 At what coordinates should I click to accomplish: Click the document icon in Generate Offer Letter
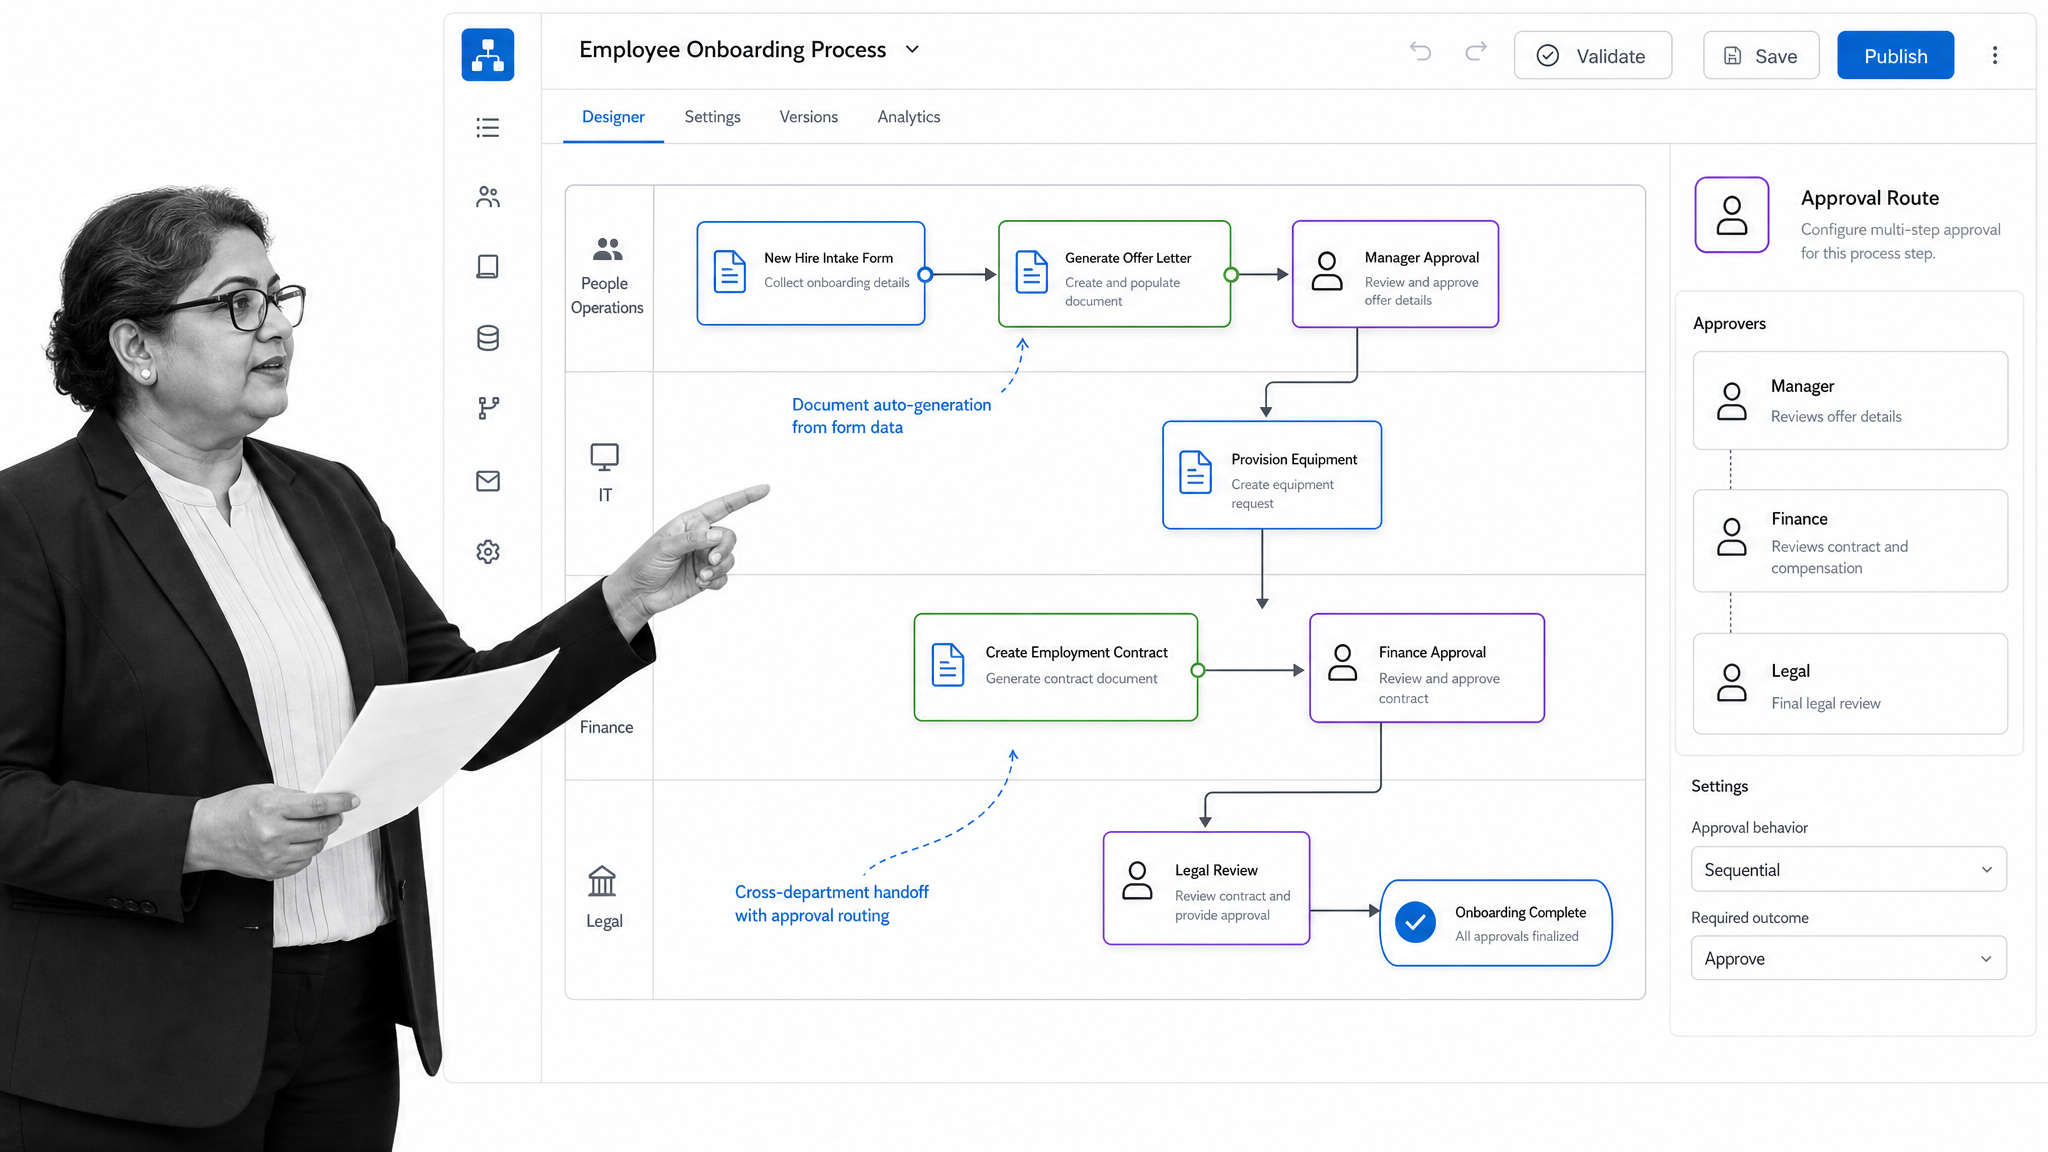click(1032, 272)
